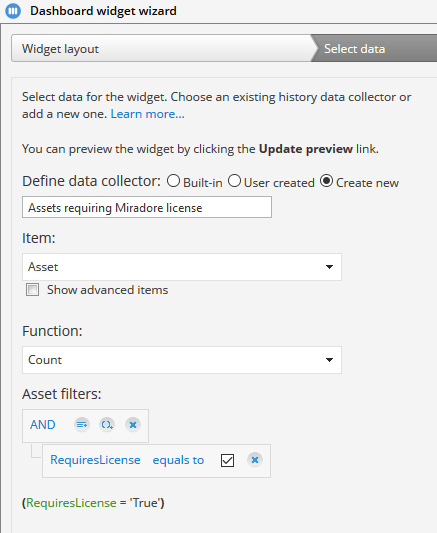Enable Show advanced items checkbox

[x=32, y=290]
